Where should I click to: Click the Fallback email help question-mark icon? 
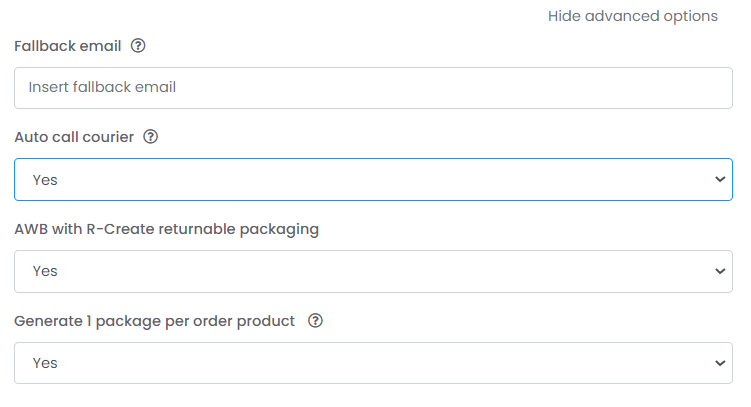138,46
